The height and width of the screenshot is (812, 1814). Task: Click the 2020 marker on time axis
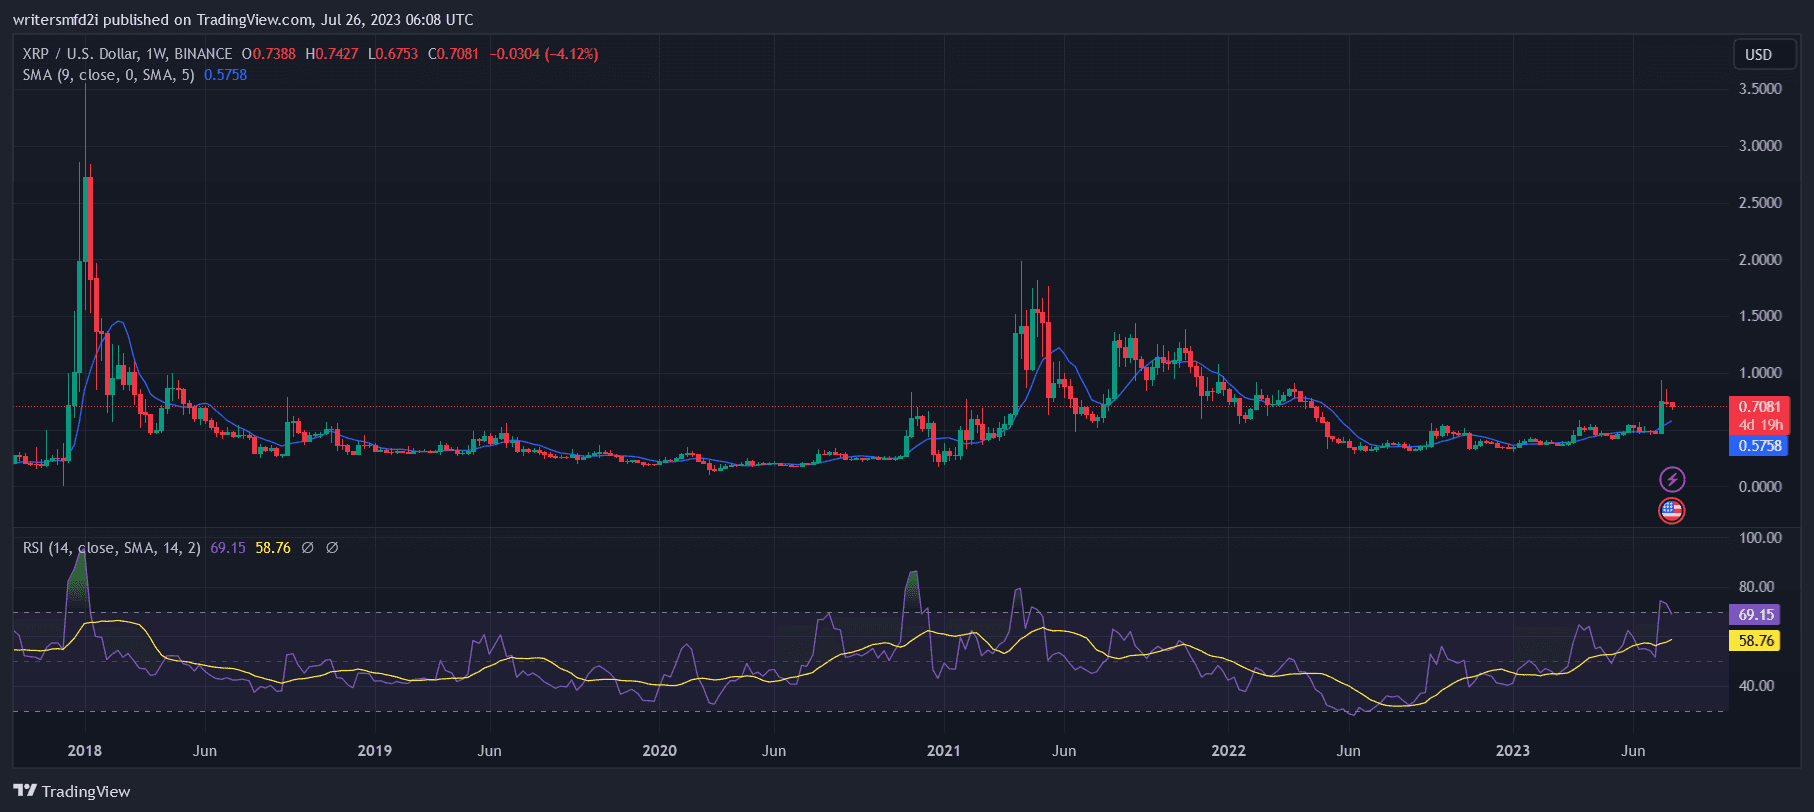point(659,751)
